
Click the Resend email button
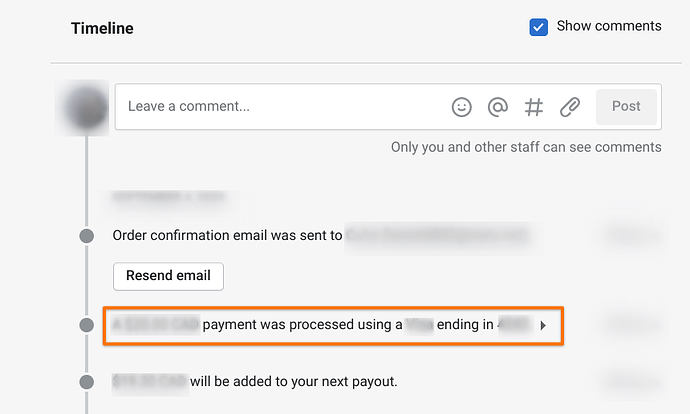(x=168, y=276)
